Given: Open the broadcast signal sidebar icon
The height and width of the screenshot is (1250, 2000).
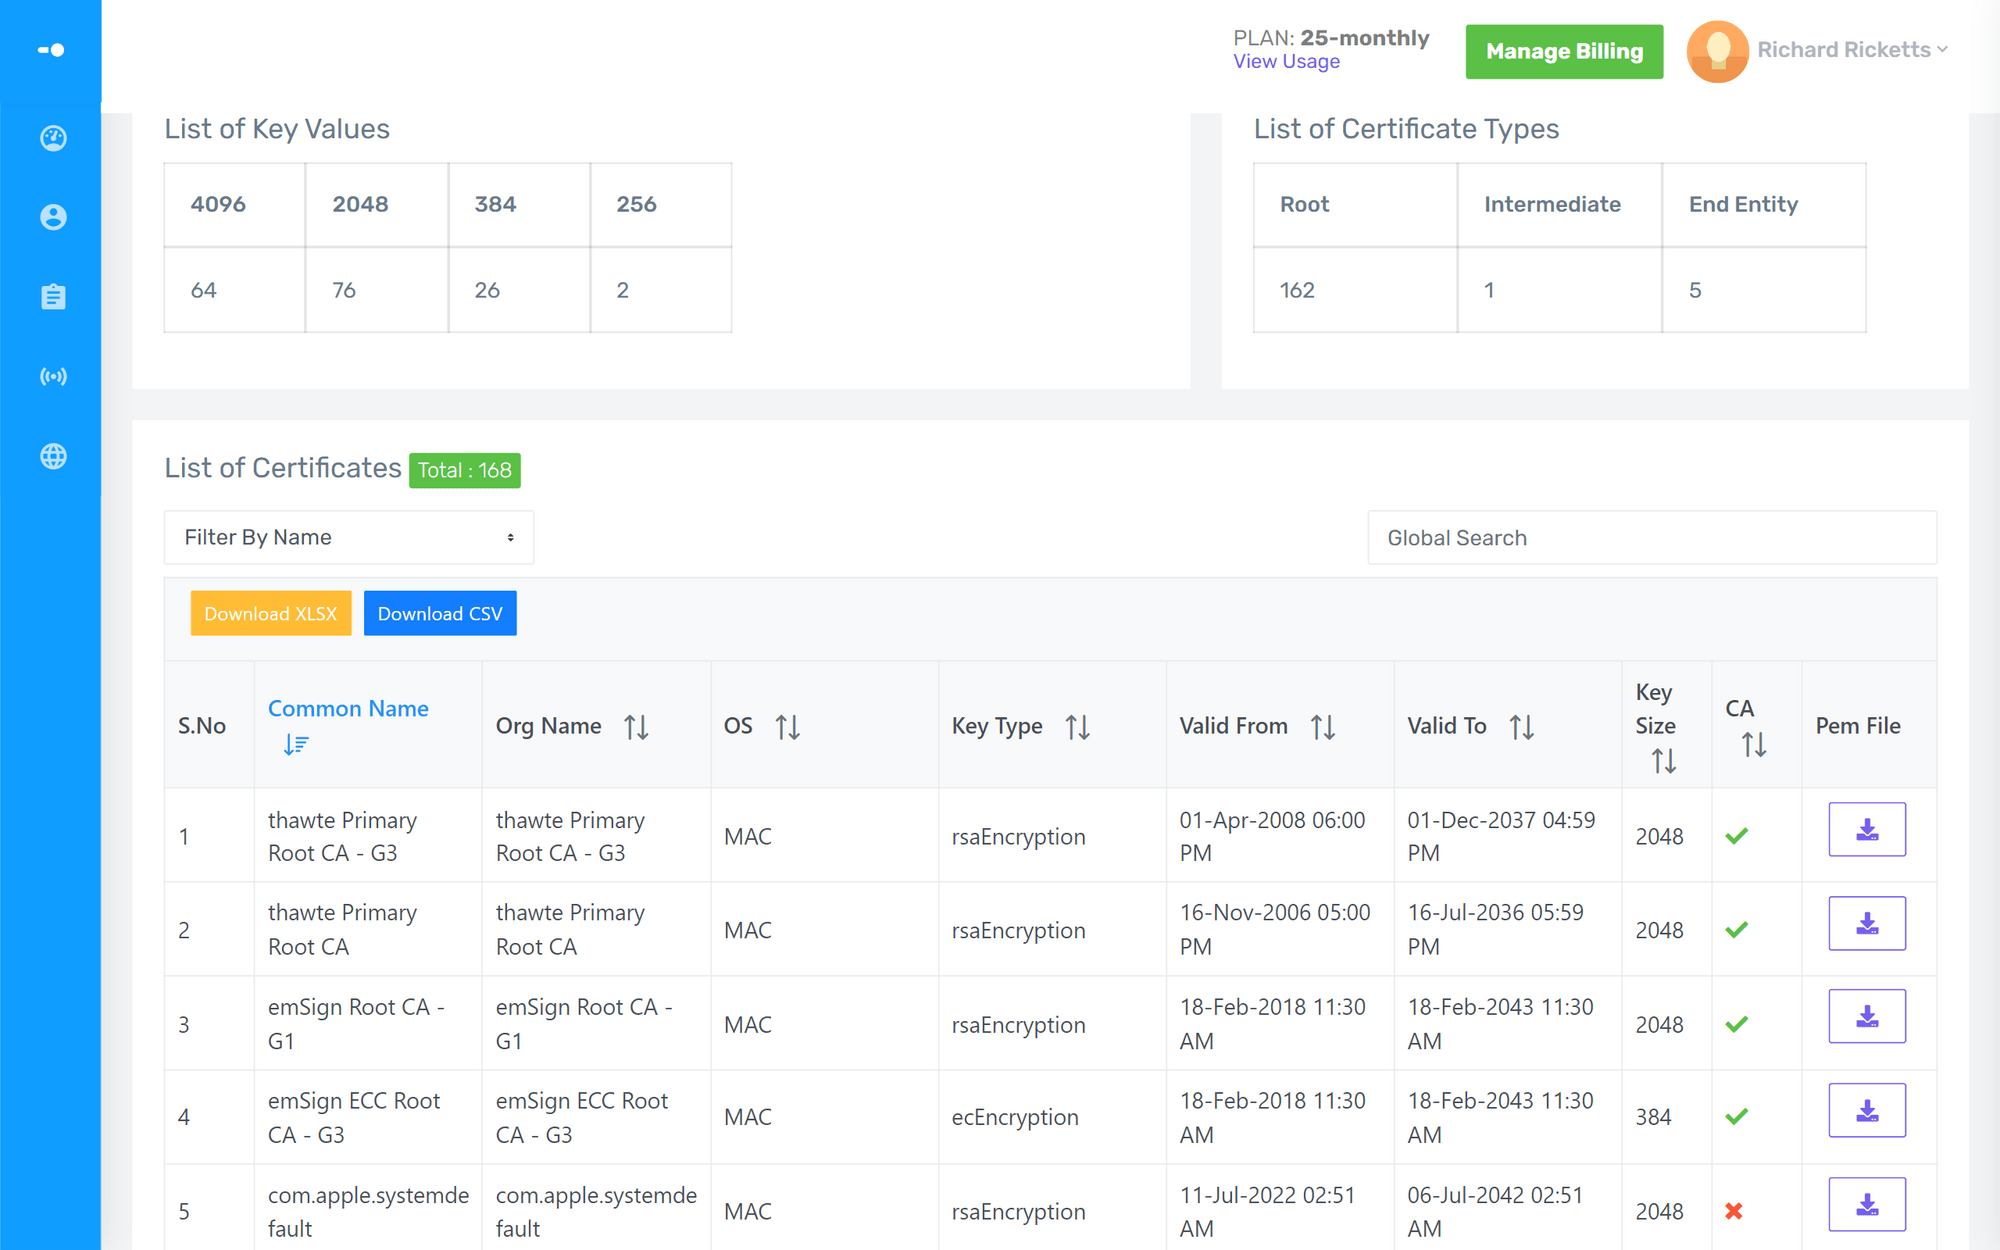Looking at the screenshot, I should (53, 377).
